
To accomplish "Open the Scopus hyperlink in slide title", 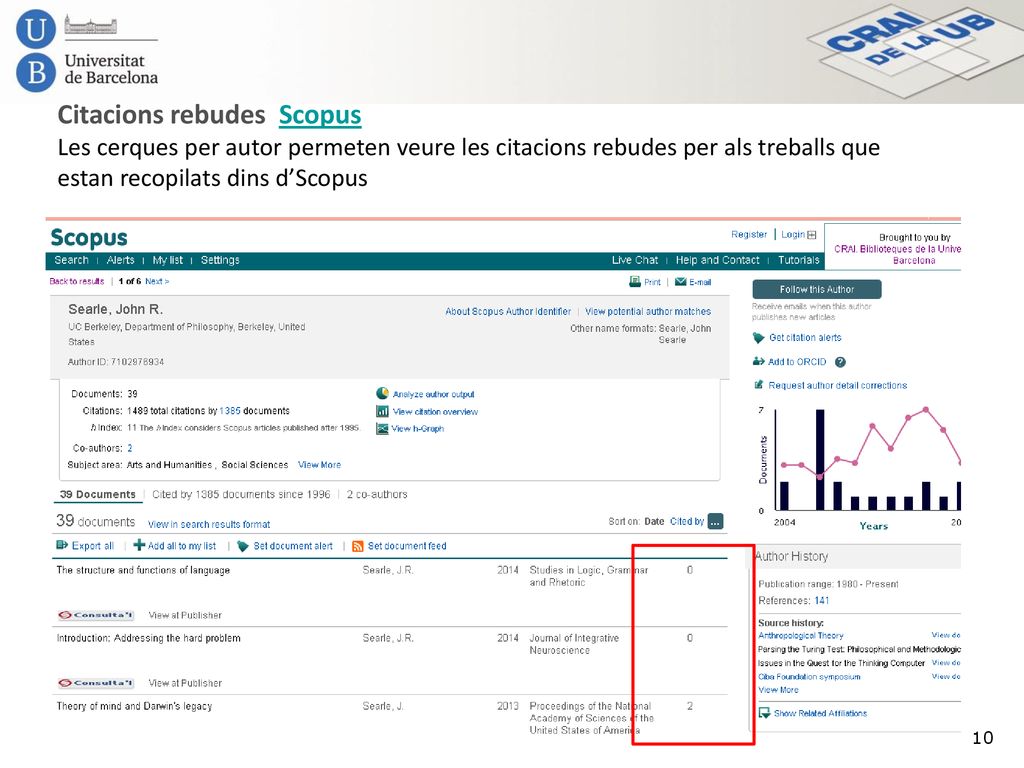I will [x=319, y=115].
